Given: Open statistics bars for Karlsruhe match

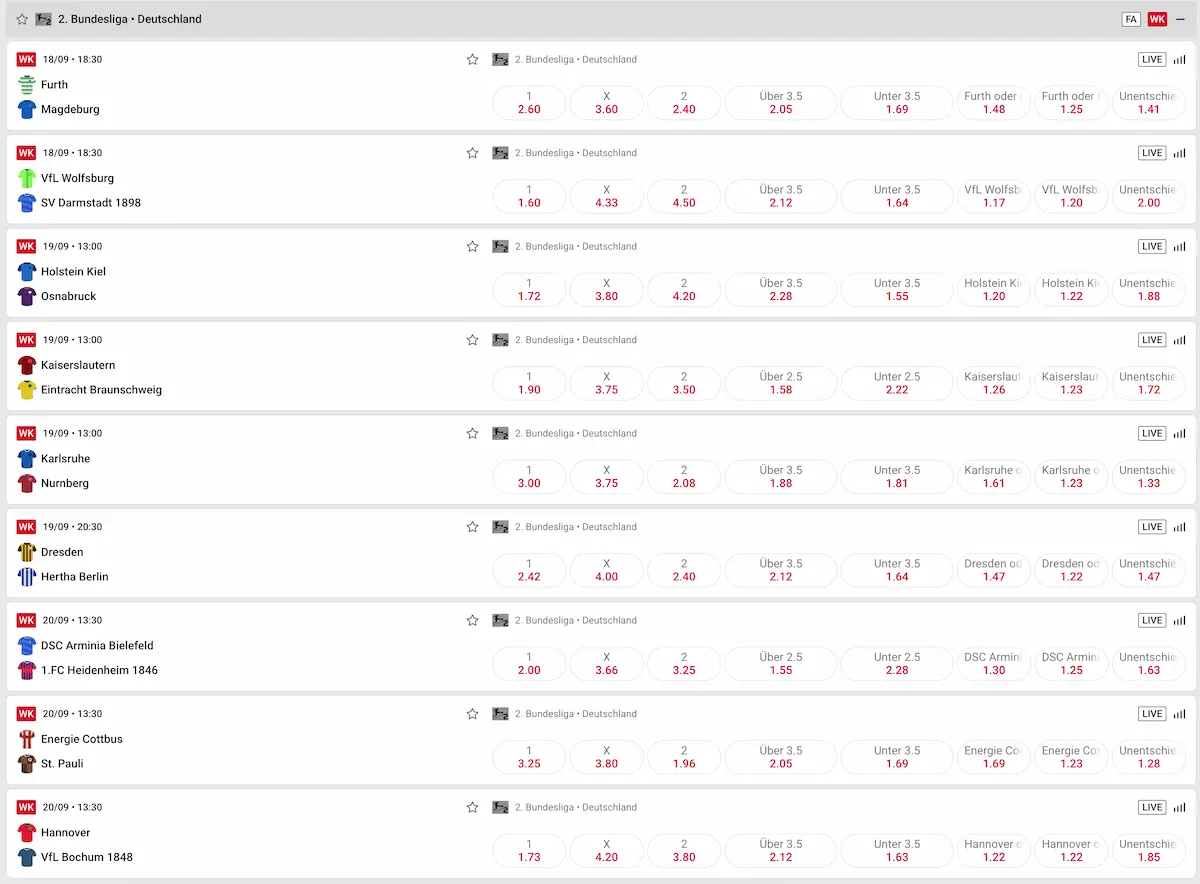Looking at the screenshot, I should [1179, 434].
